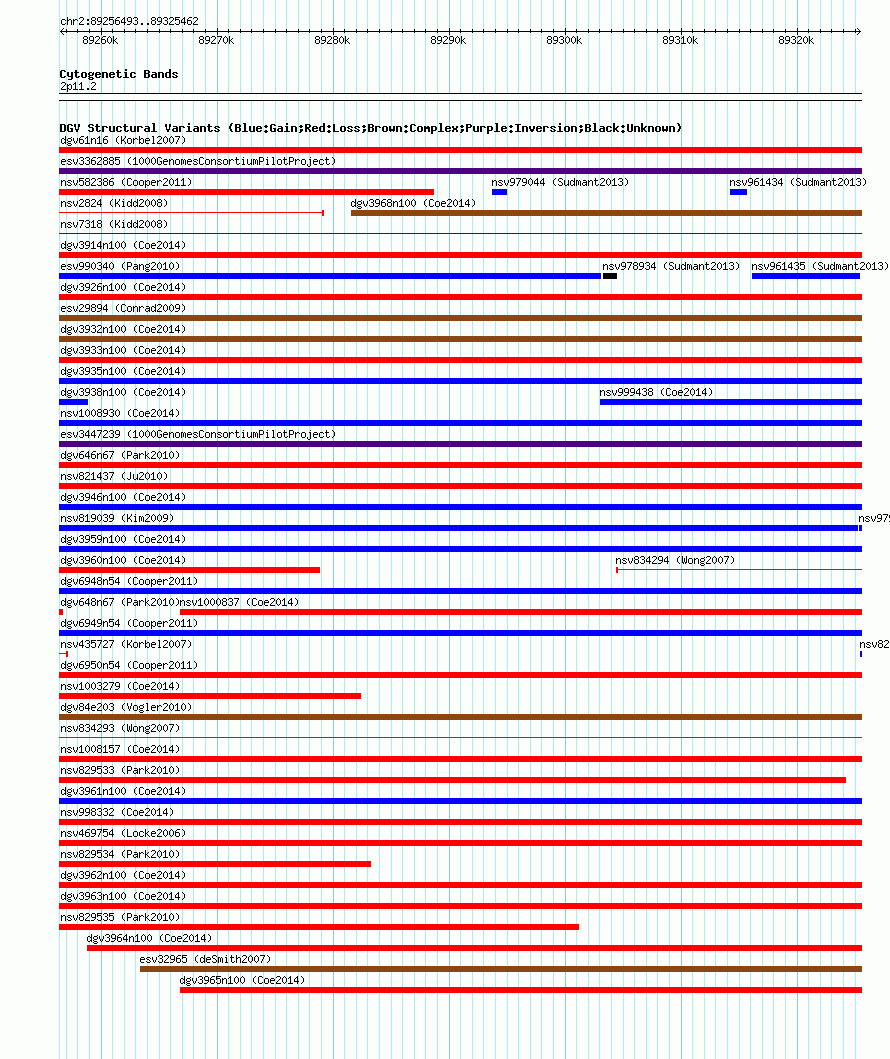Open dgv6948n54 (Cooper2011) label

click(x=129, y=581)
